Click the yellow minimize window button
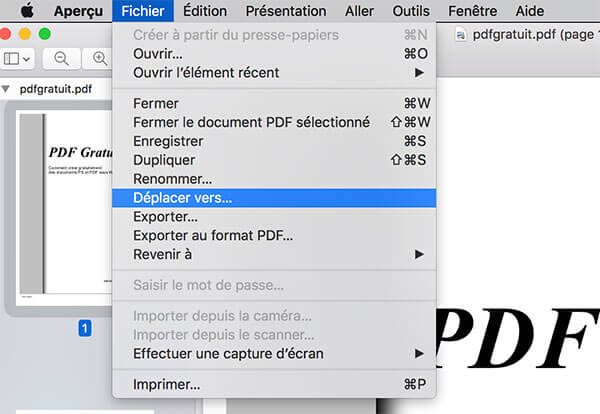 click(x=25, y=34)
